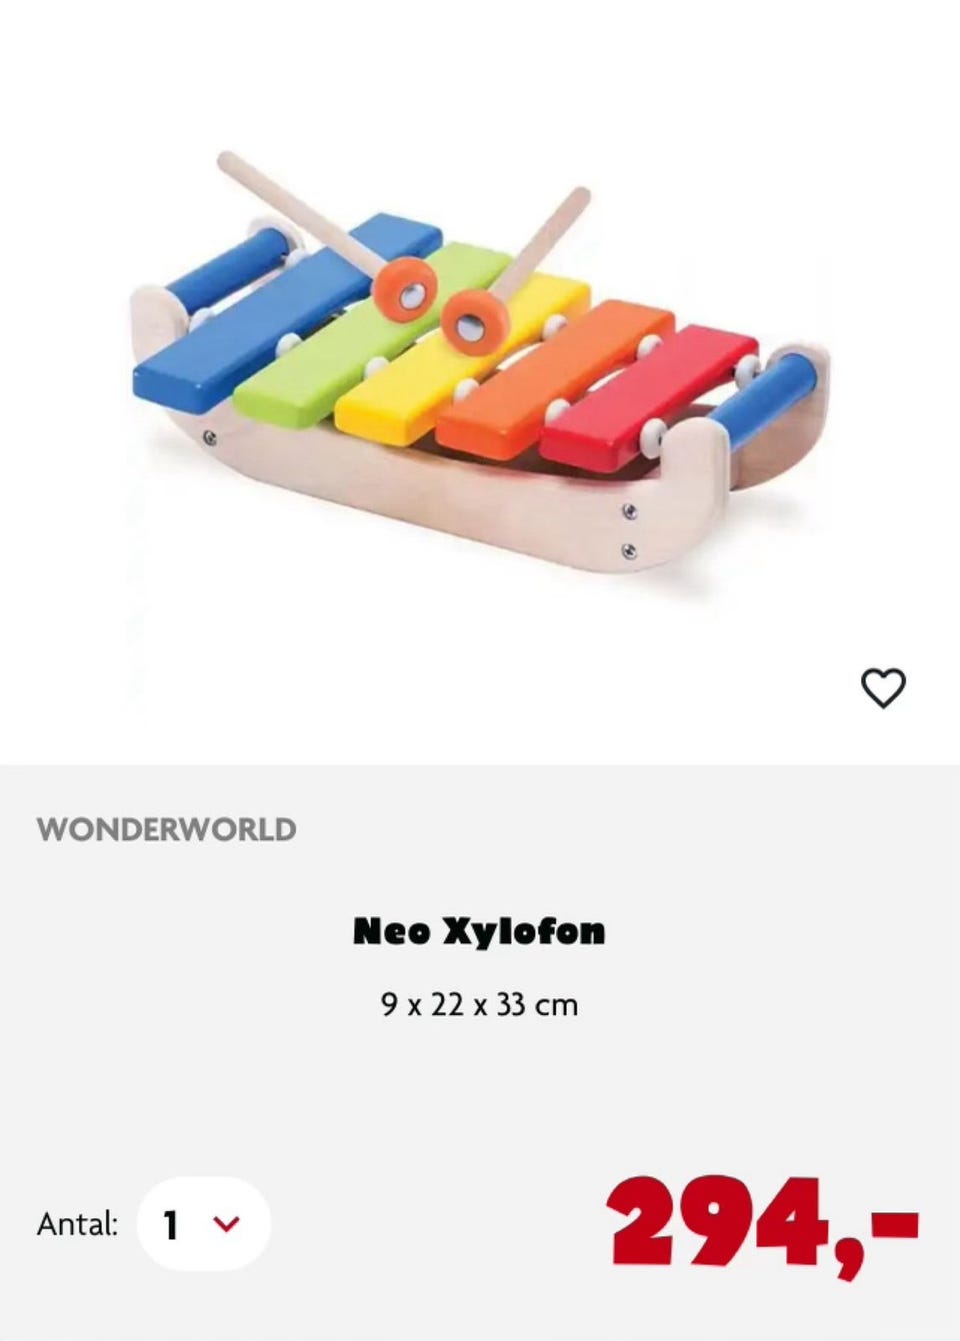960x1341 pixels.
Task: Open the Neo Xylofon product title
Action: [x=479, y=931]
